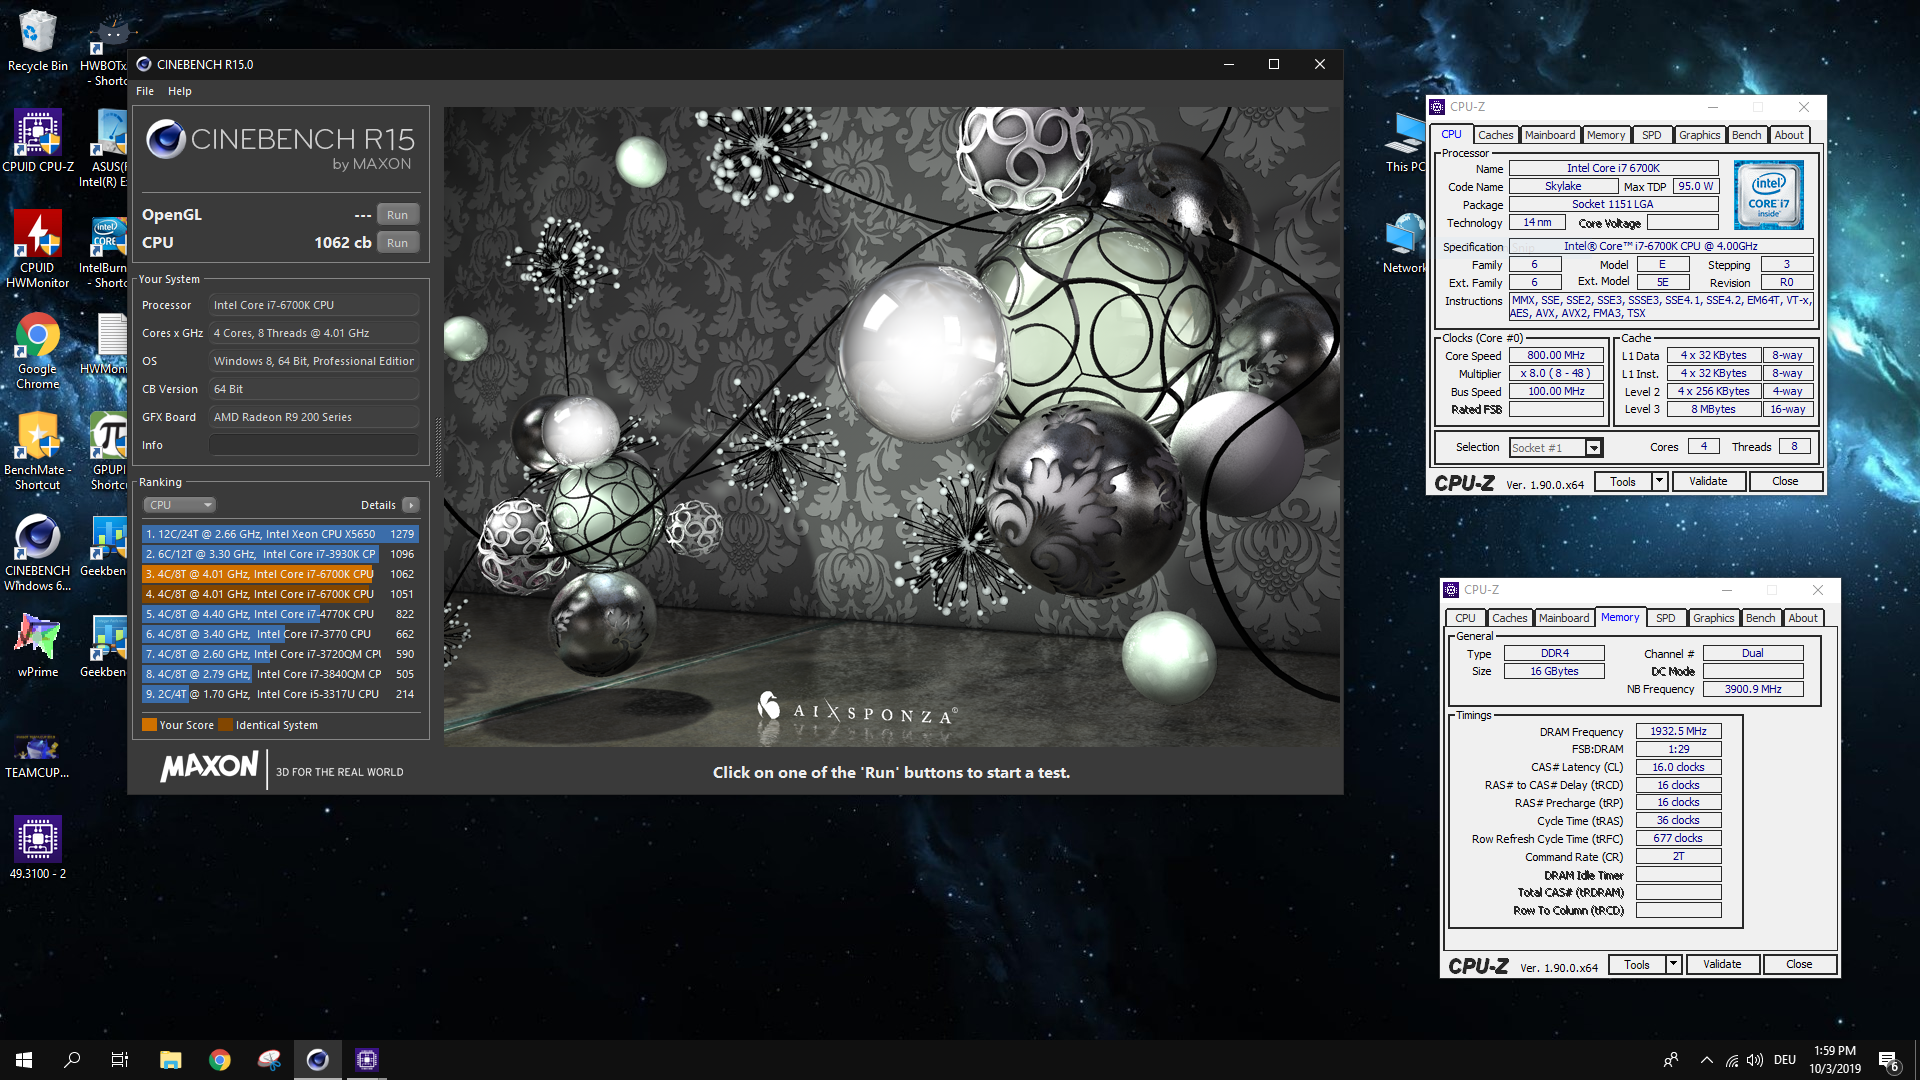Click the volume icon in system tray
Screen dimensions: 1920x1080
point(1755,1060)
